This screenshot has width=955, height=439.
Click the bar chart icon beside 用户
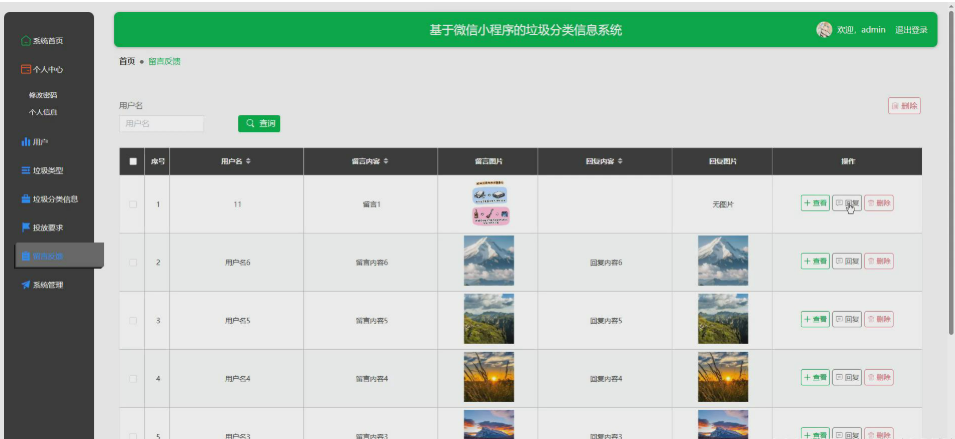[26, 142]
